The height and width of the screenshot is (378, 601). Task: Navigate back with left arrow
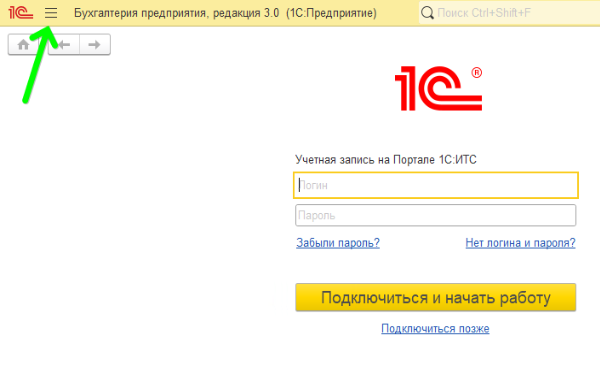point(64,45)
